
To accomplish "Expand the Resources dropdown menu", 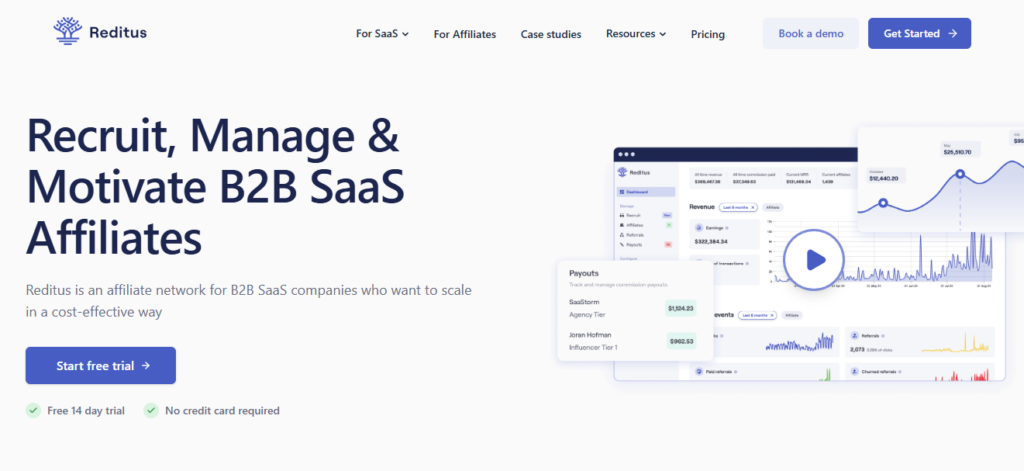I will (635, 34).
